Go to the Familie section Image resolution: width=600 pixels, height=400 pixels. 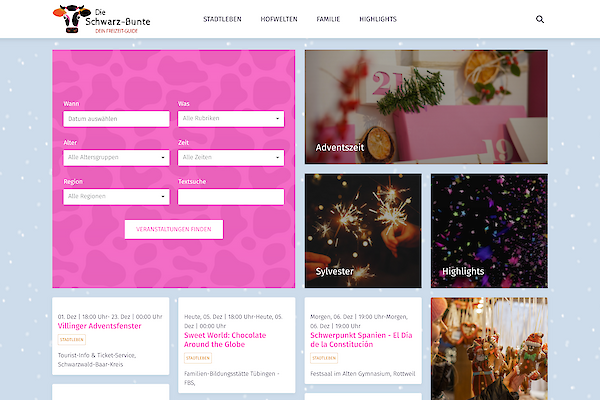328,19
